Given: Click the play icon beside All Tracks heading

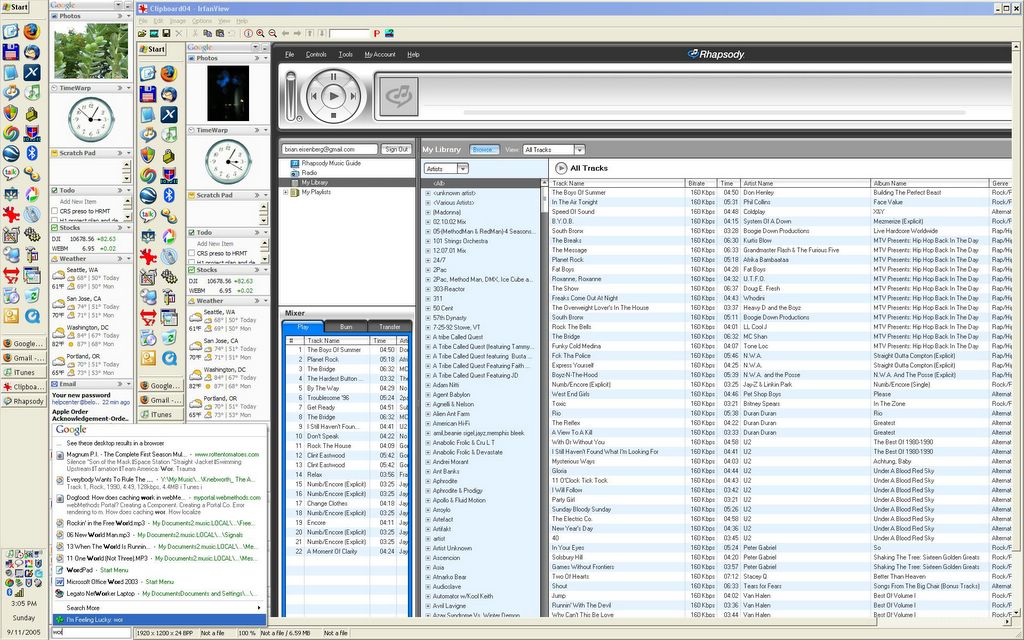Looking at the screenshot, I should pos(561,168).
